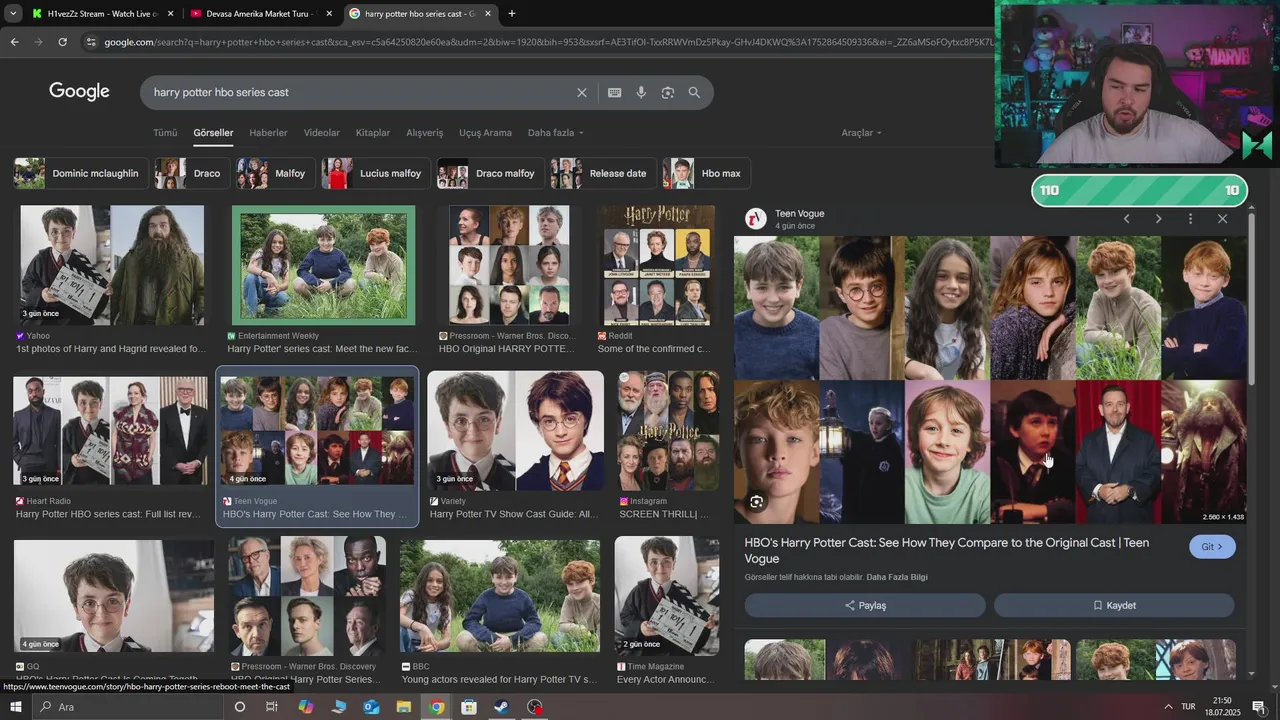1280x720 pixels.
Task: View site information icon in address bar
Action: tap(91, 42)
